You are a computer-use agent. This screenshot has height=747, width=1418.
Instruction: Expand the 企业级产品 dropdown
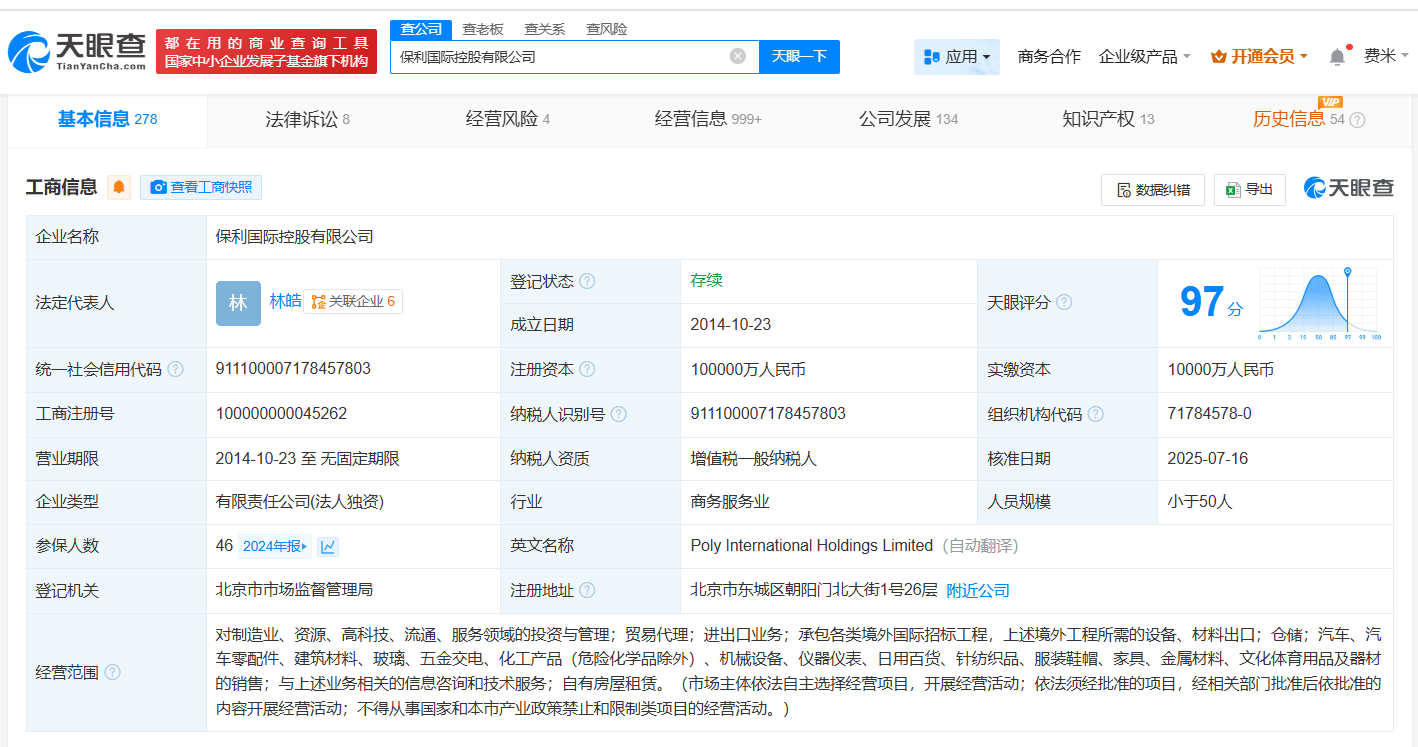tap(1144, 57)
